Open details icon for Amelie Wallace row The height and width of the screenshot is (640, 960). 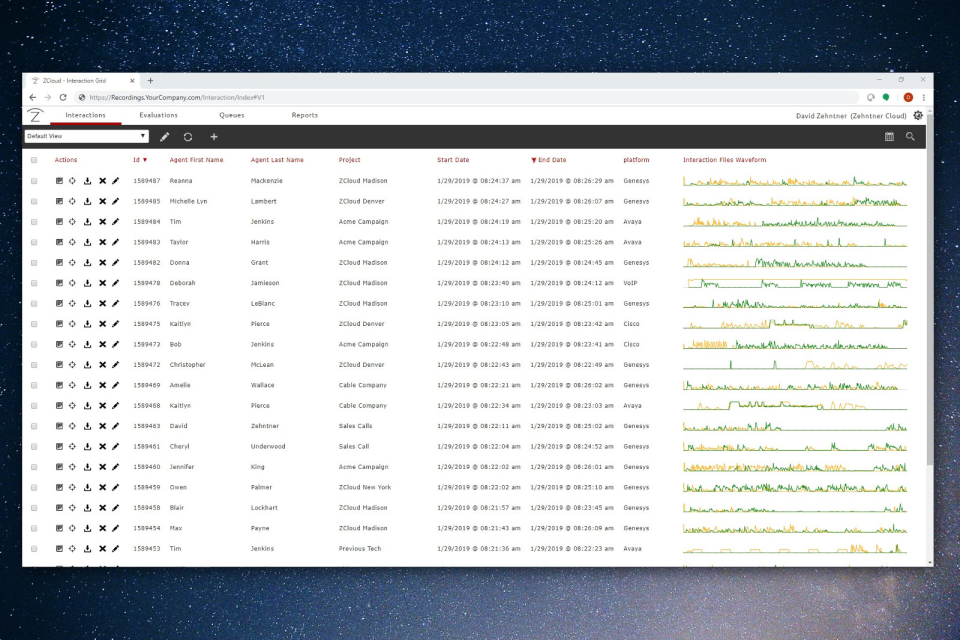click(x=59, y=385)
